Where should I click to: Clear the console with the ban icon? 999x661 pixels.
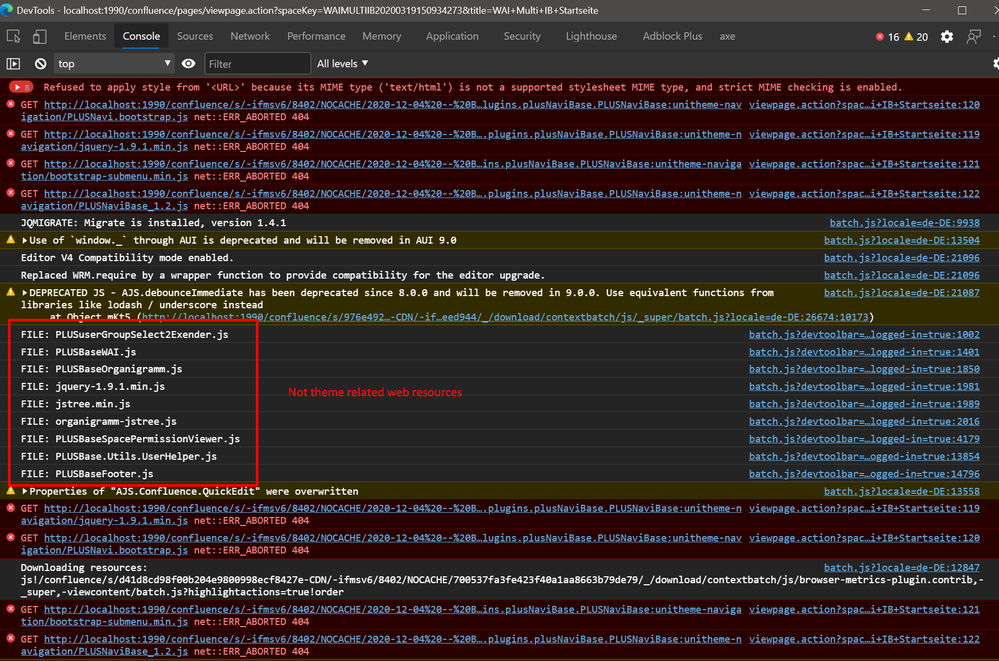point(41,64)
